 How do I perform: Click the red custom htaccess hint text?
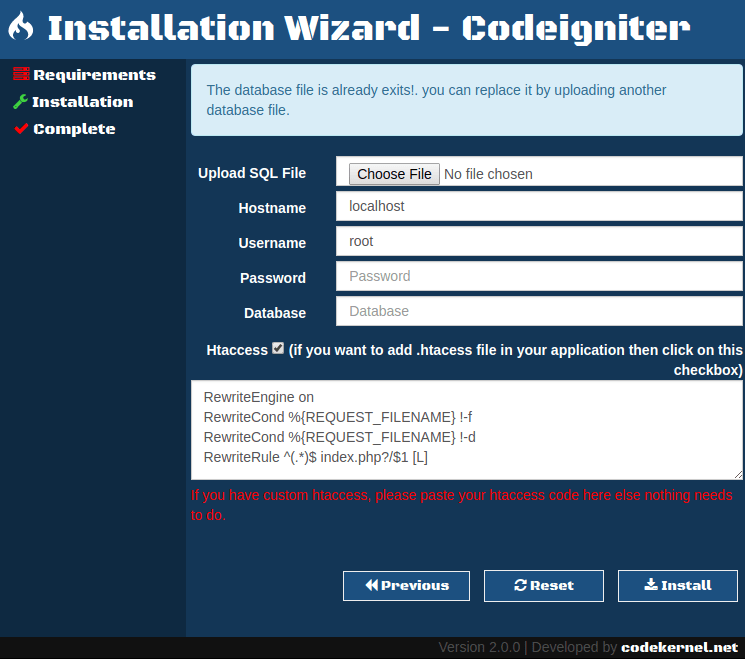pos(461,505)
